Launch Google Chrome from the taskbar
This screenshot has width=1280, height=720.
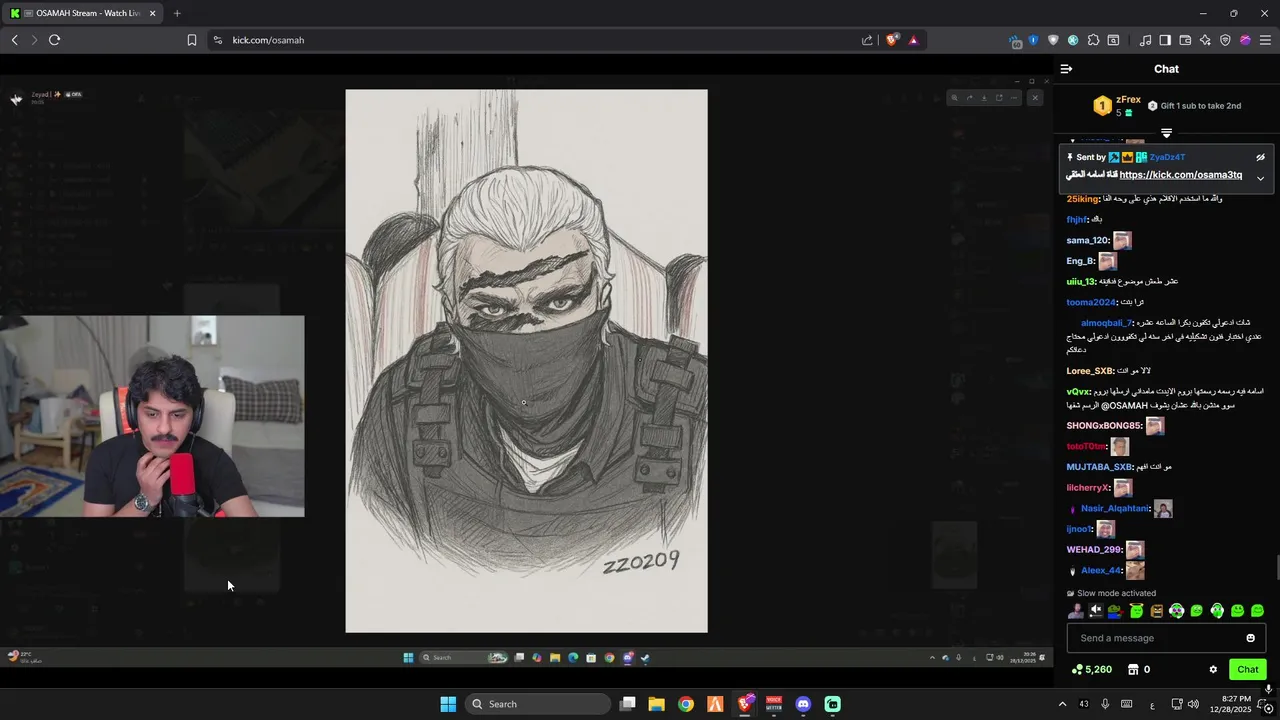pyautogui.click(x=685, y=704)
